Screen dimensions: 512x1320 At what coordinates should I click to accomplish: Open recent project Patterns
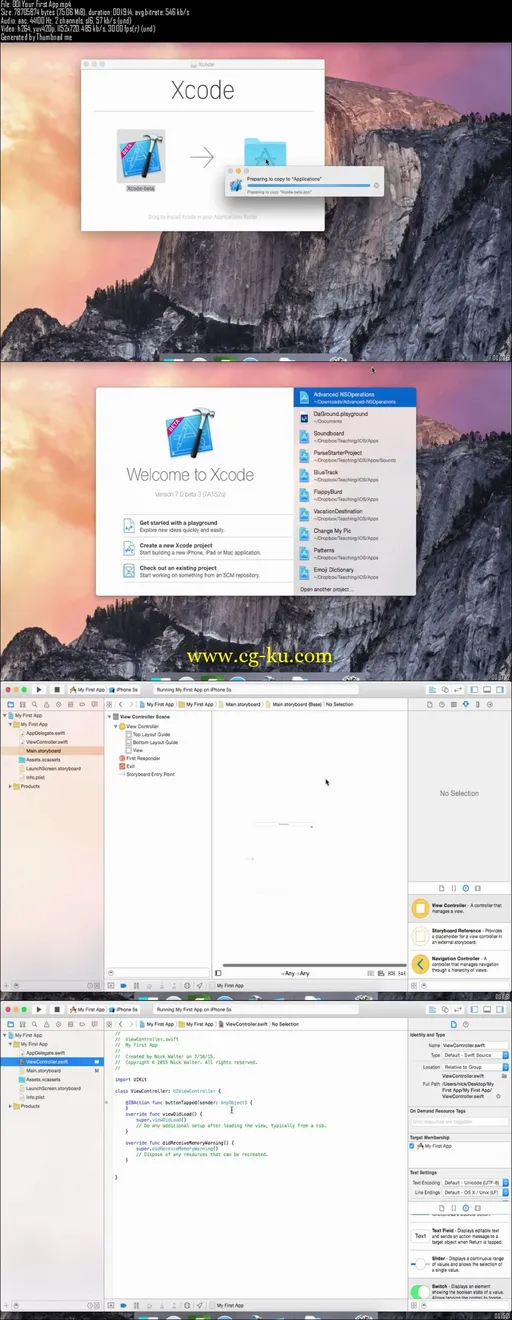coord(354,553)
